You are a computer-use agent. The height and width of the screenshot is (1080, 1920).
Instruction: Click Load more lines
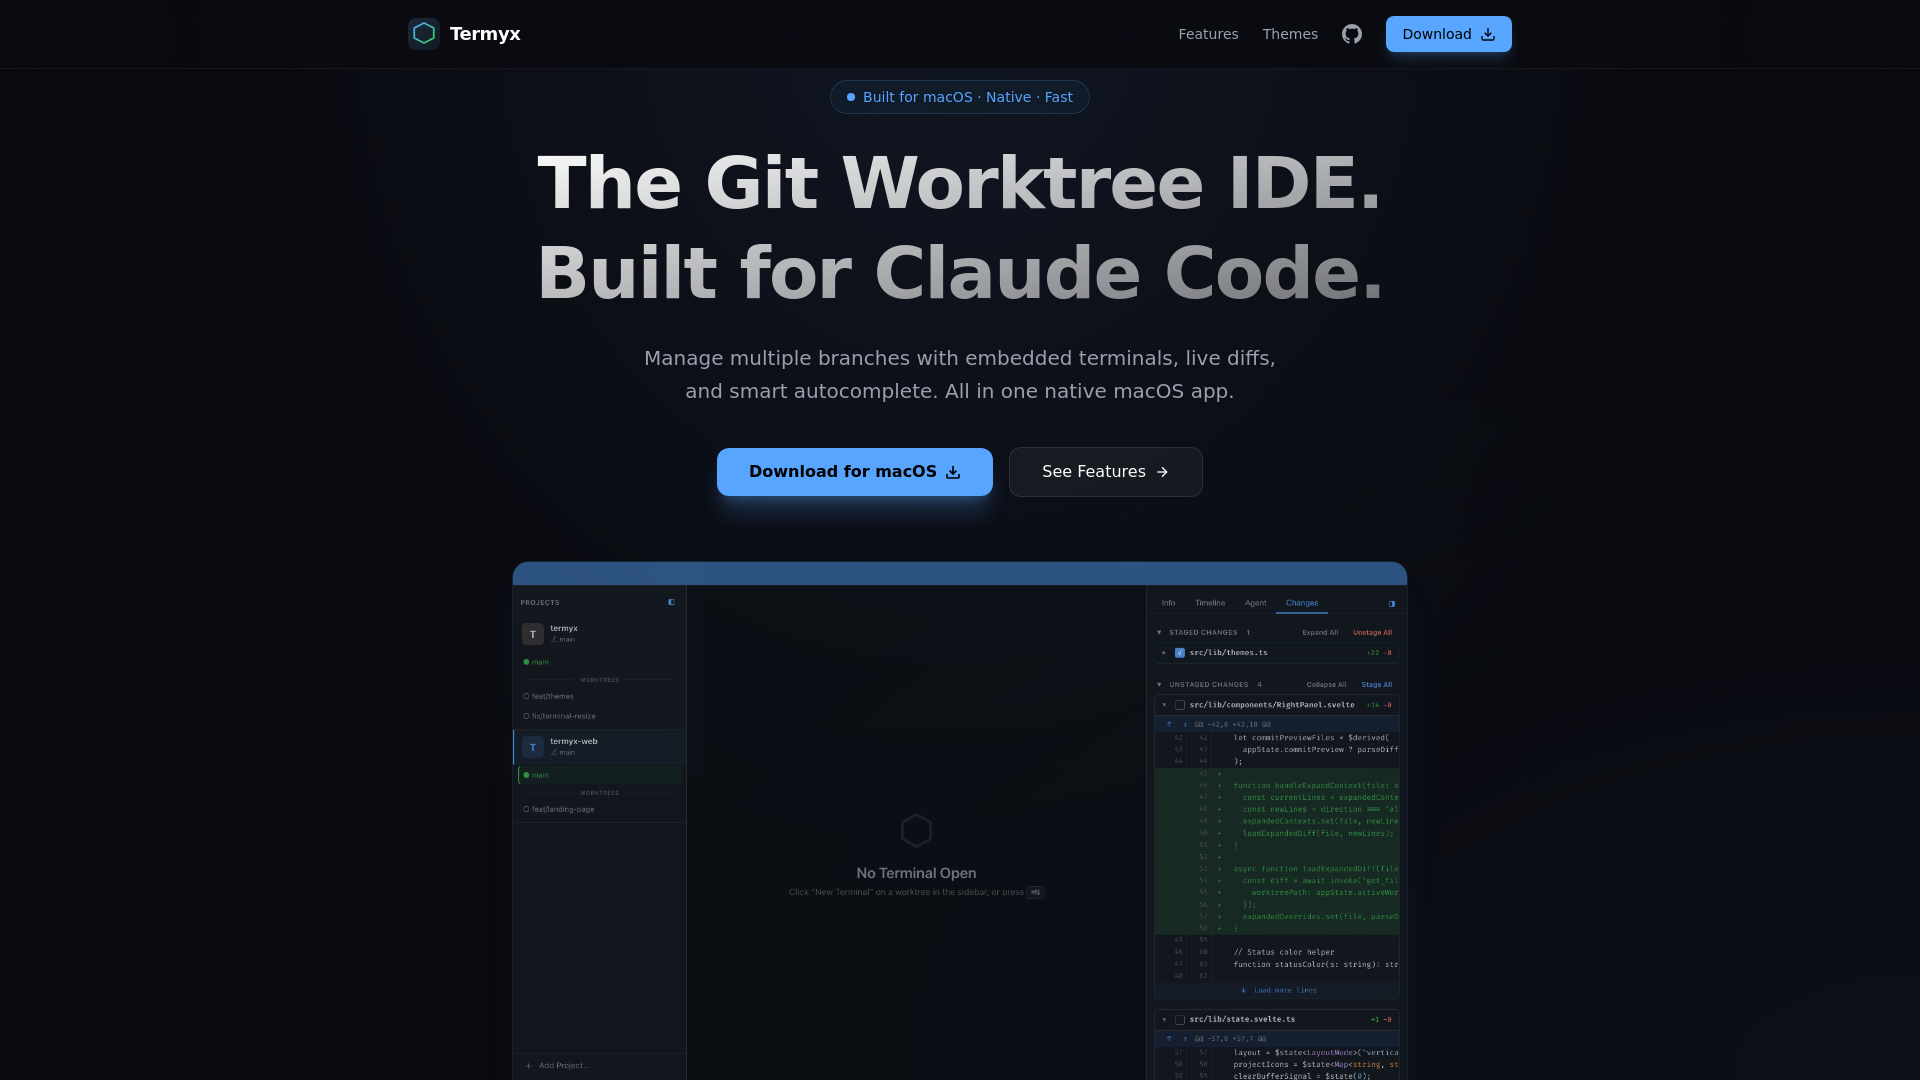[x=1279, y=990]
